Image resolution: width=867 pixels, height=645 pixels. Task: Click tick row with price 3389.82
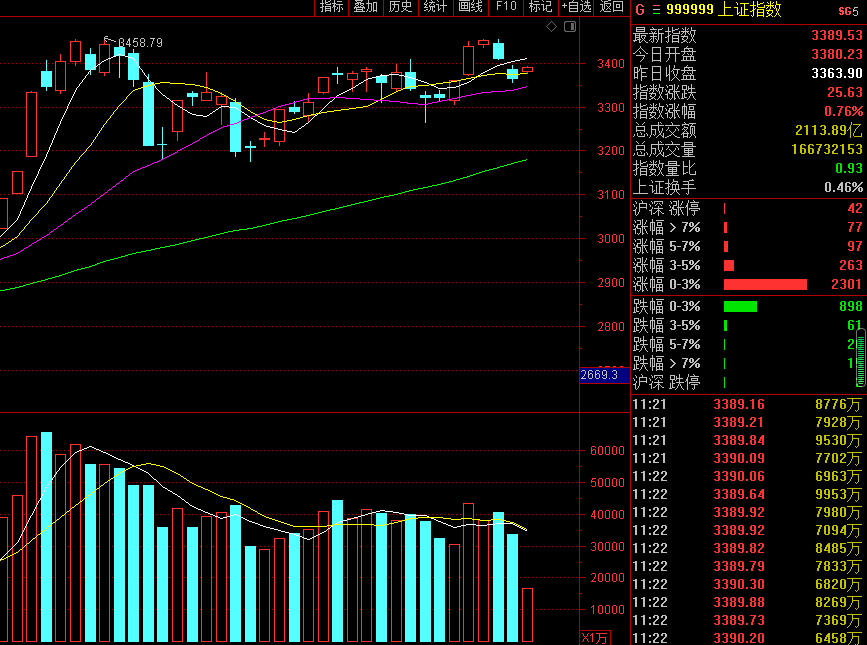748,548
